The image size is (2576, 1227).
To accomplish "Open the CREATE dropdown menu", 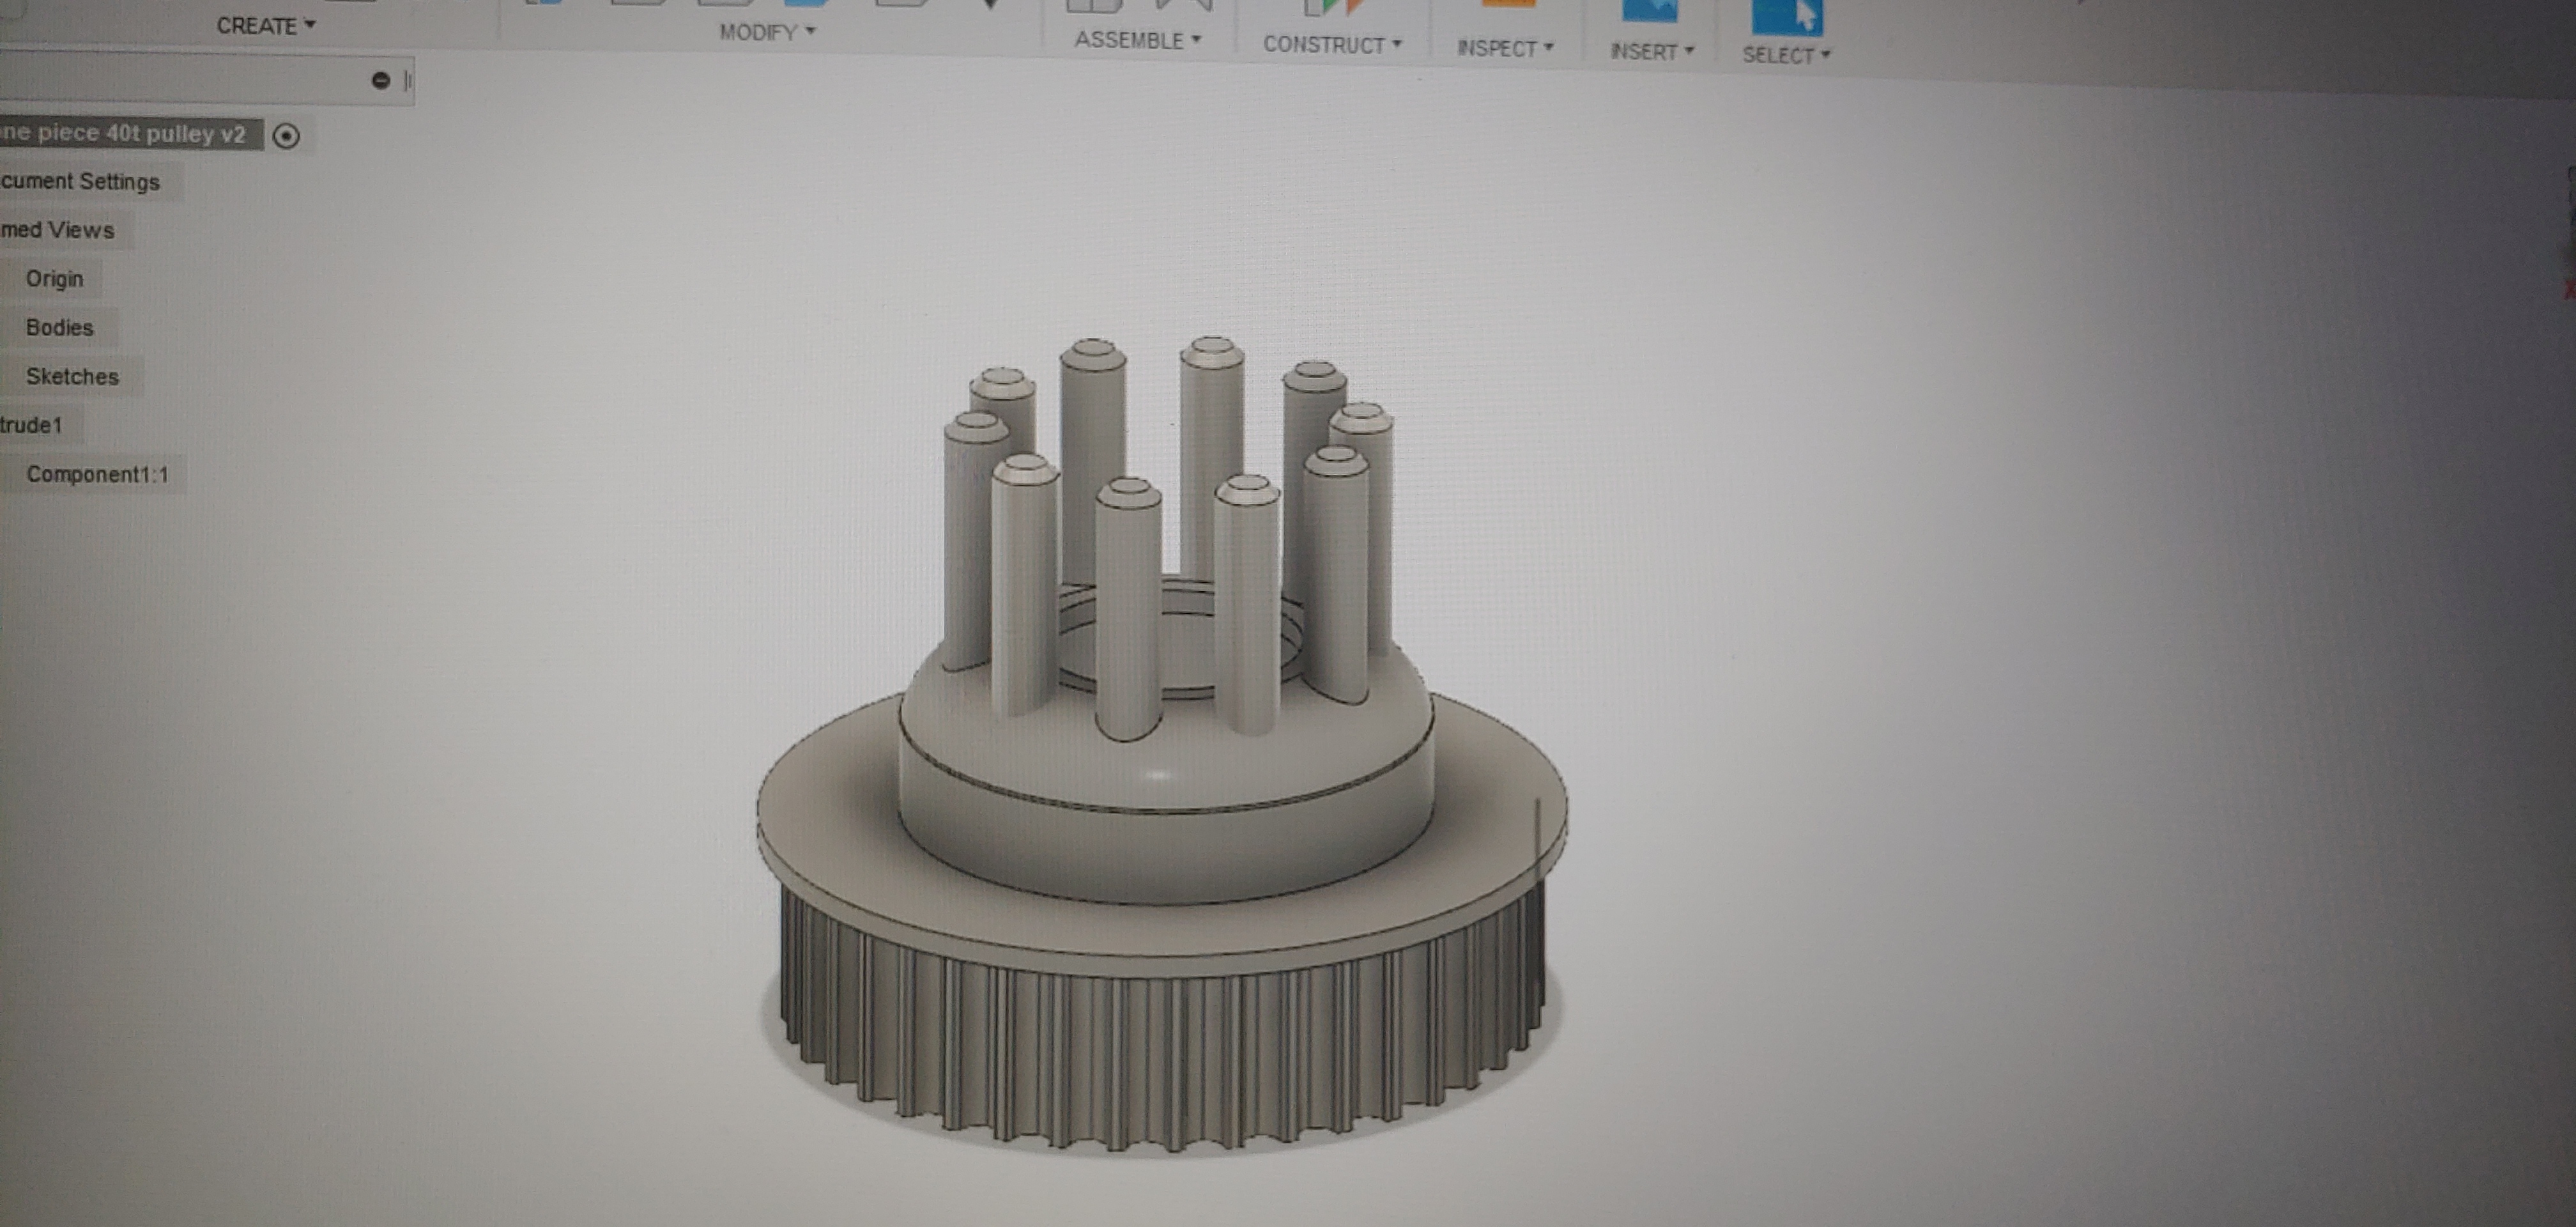I will pyautogui.click(x=266, y=25).
